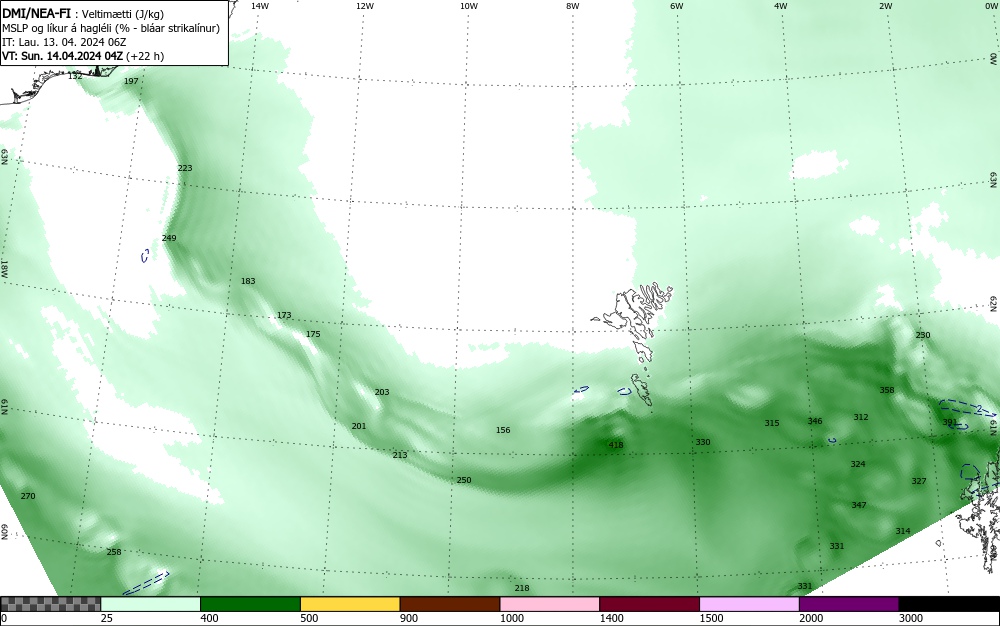1000x626 pixels.
Task: Click the 250 value label
Action: click(x=464, y=480)
